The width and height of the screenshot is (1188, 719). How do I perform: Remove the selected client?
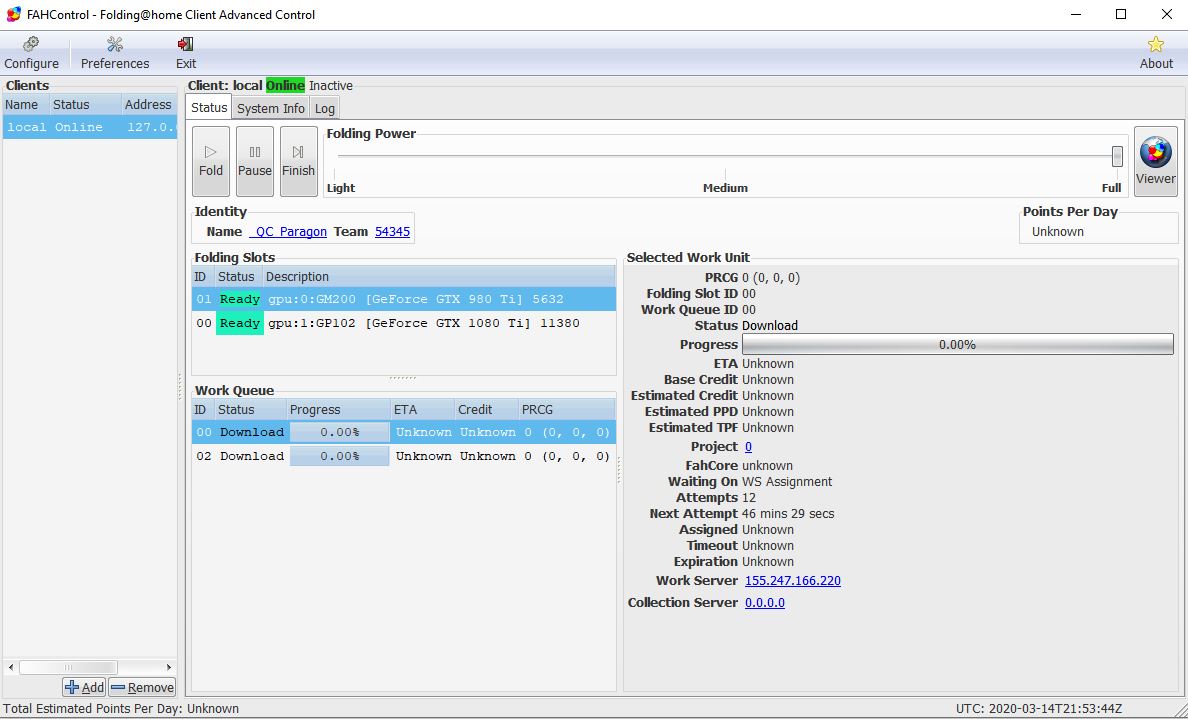point(142,687)
